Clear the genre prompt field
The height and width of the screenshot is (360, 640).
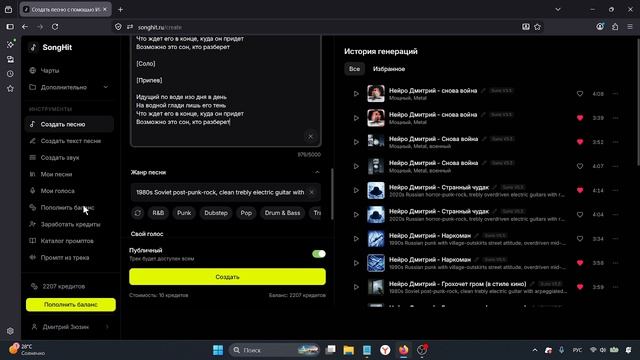tap(311, 192)
